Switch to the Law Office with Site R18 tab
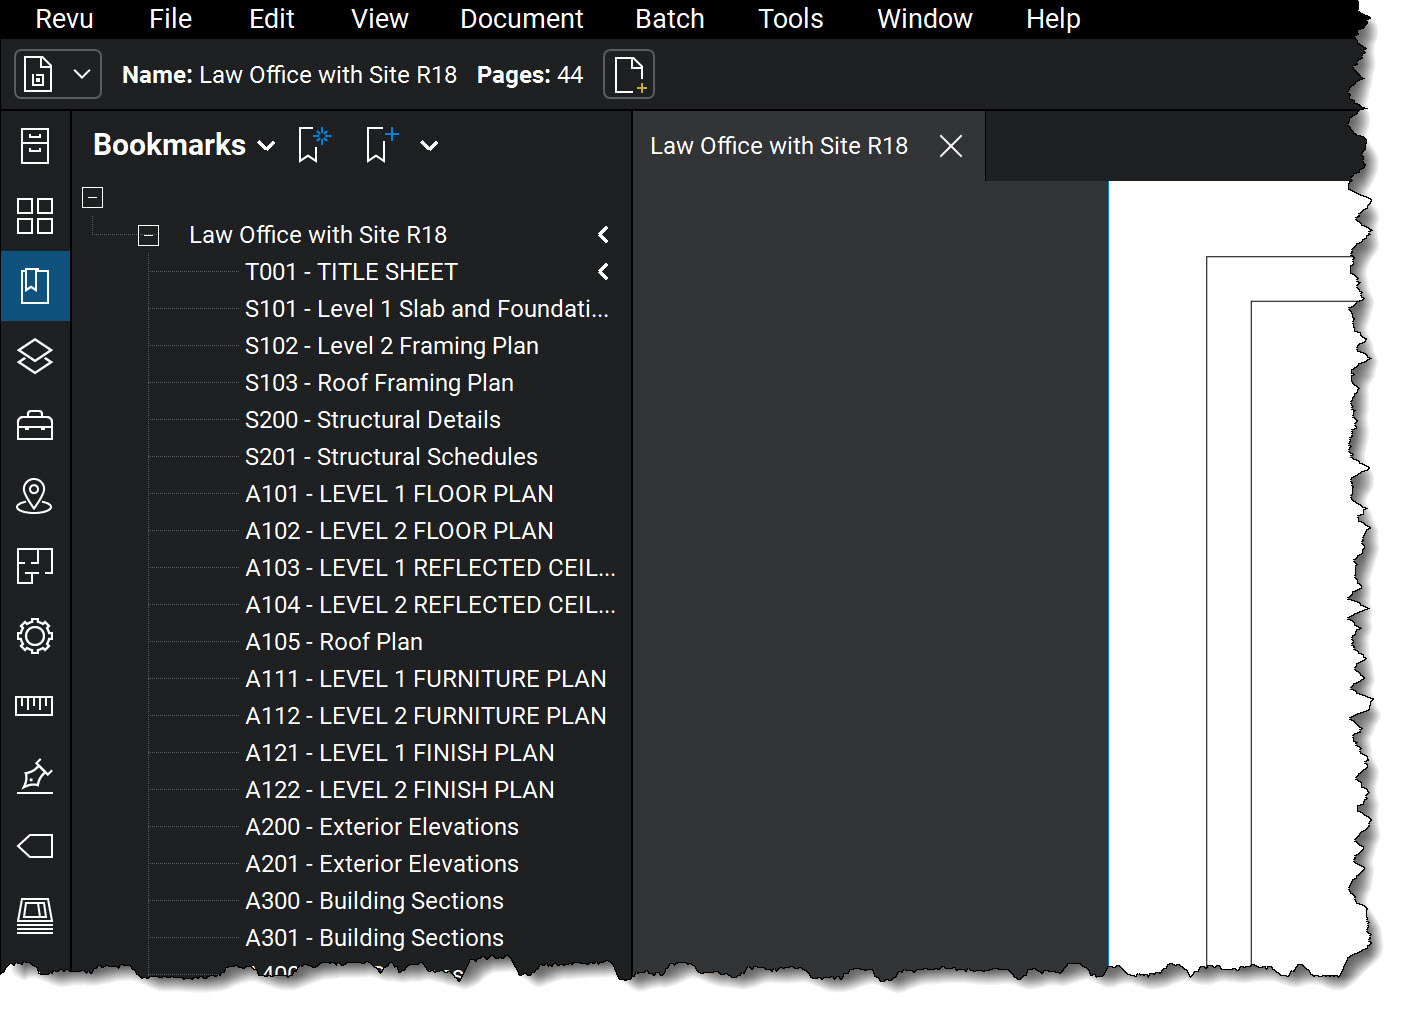 [x=779, y=145]
